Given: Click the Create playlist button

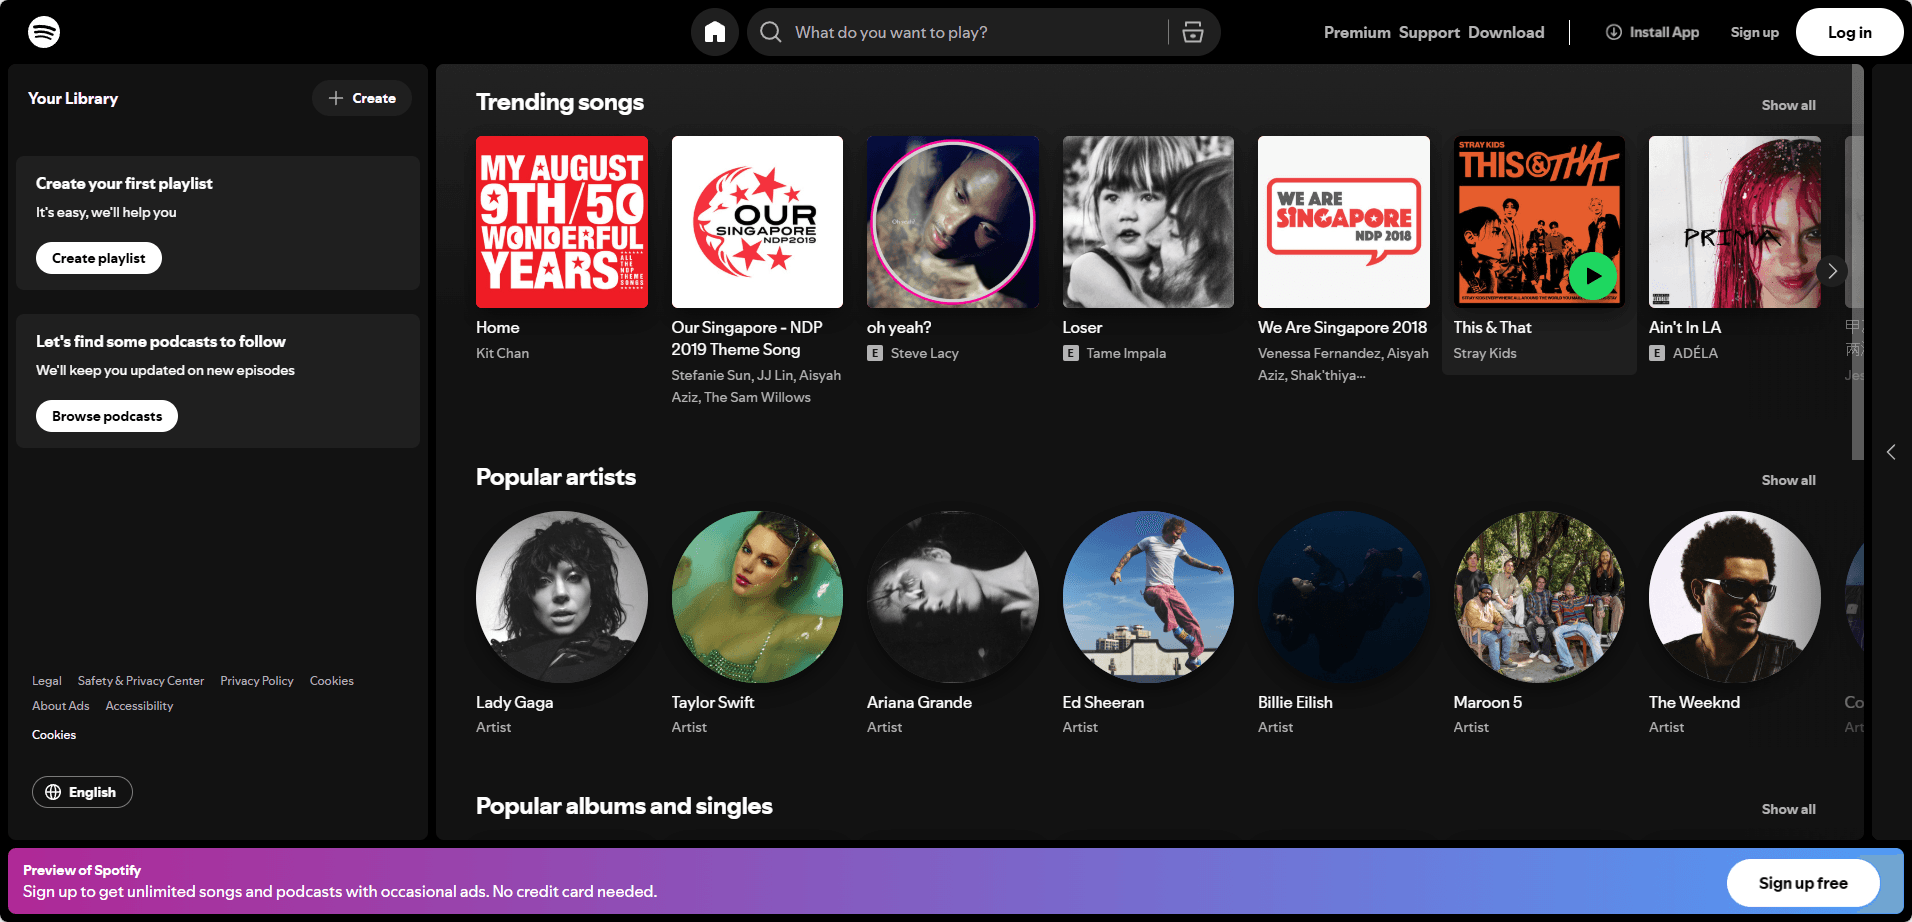Looking at the screenshot, I should [x=99, y=258].
